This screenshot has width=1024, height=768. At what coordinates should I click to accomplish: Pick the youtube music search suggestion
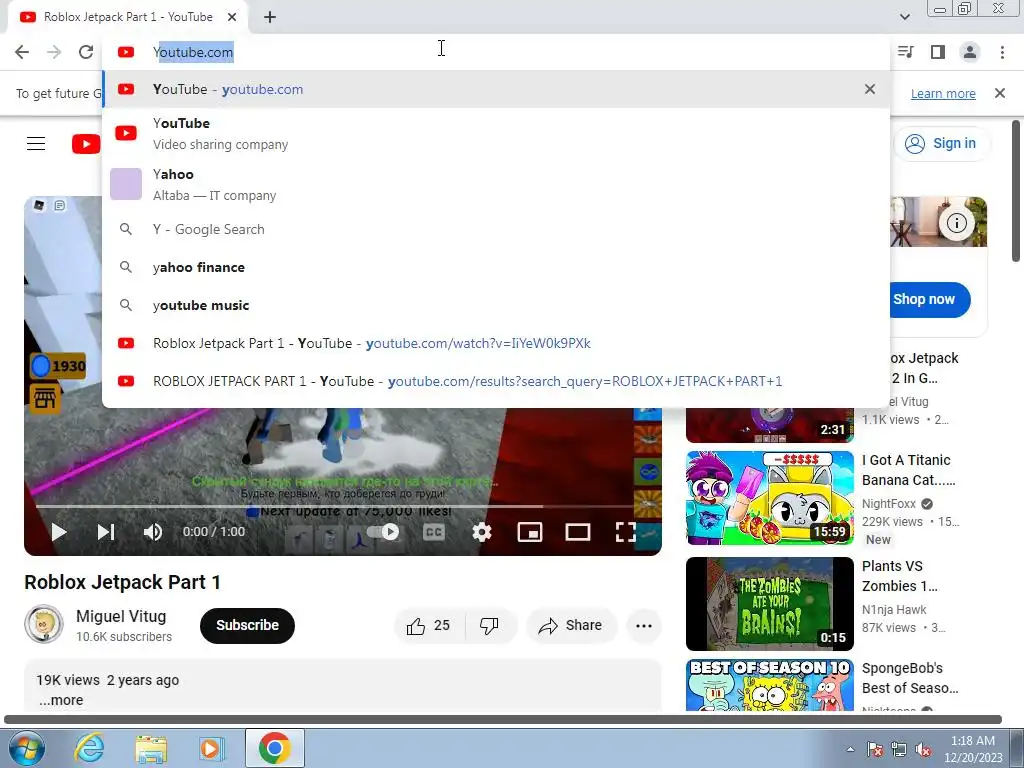496,305
